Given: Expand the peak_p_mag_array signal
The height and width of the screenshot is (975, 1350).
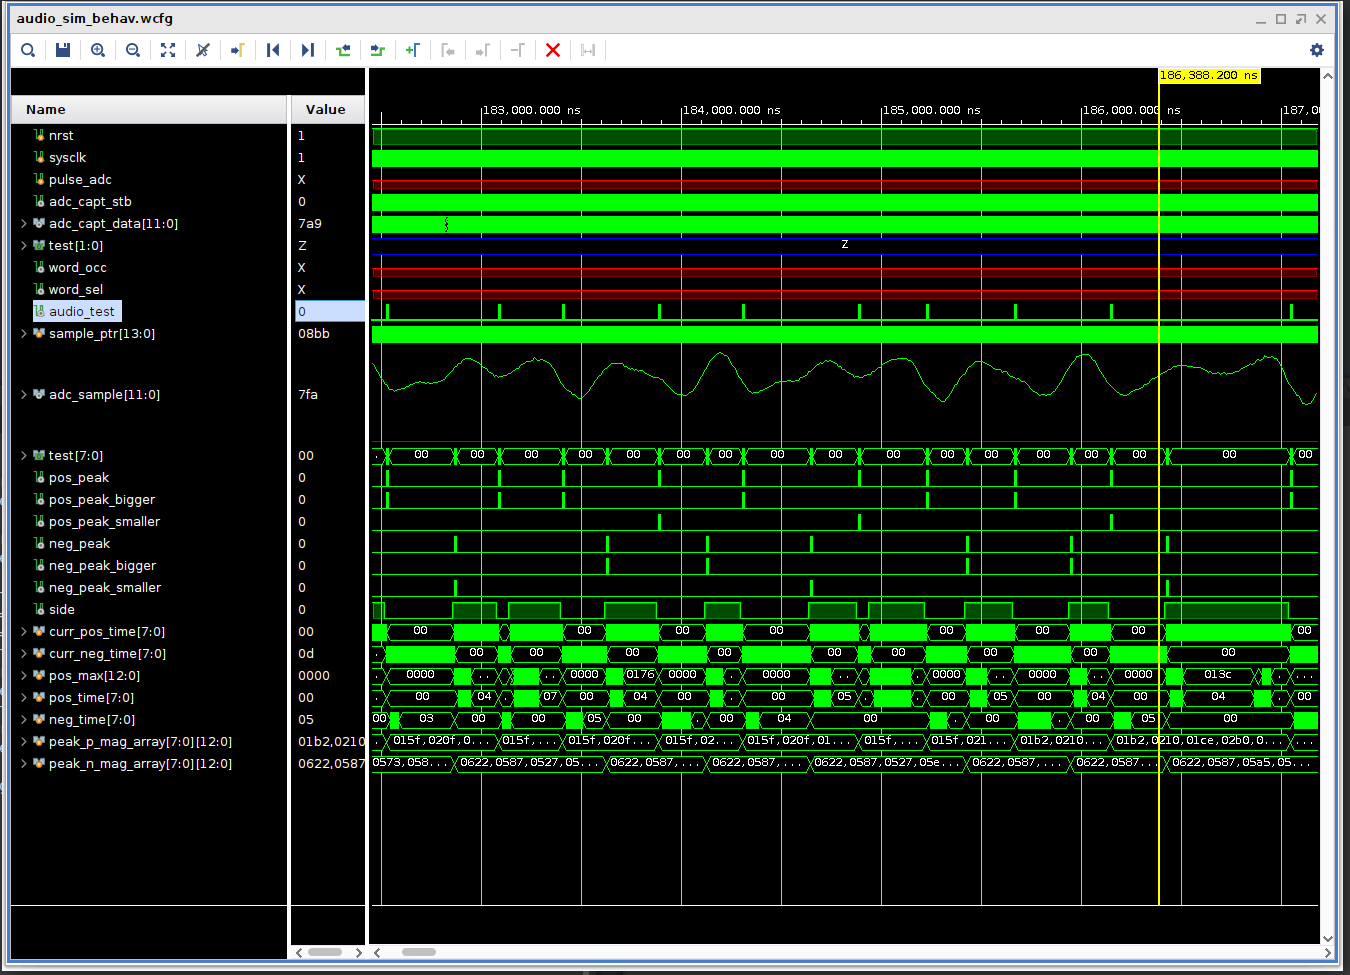Looking at the screenshot, I should pos(22,741).
